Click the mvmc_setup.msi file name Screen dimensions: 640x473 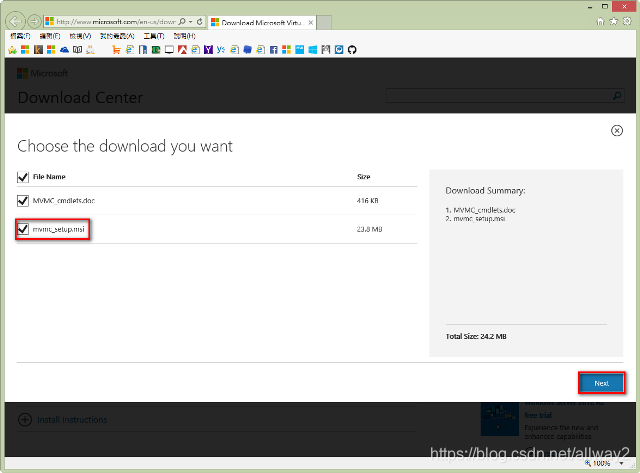(x=58, y=229)
